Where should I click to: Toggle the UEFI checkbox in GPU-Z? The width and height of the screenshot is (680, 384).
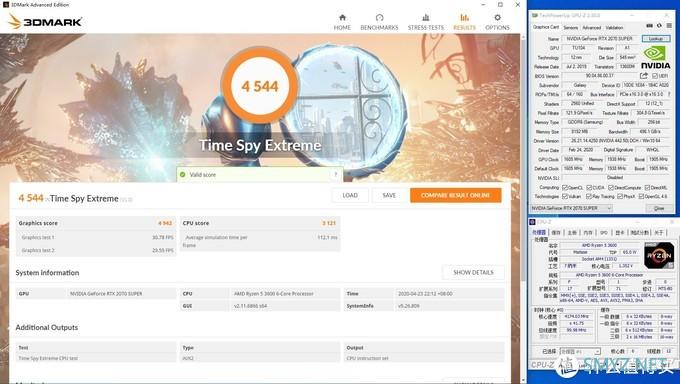click(655, 76)
